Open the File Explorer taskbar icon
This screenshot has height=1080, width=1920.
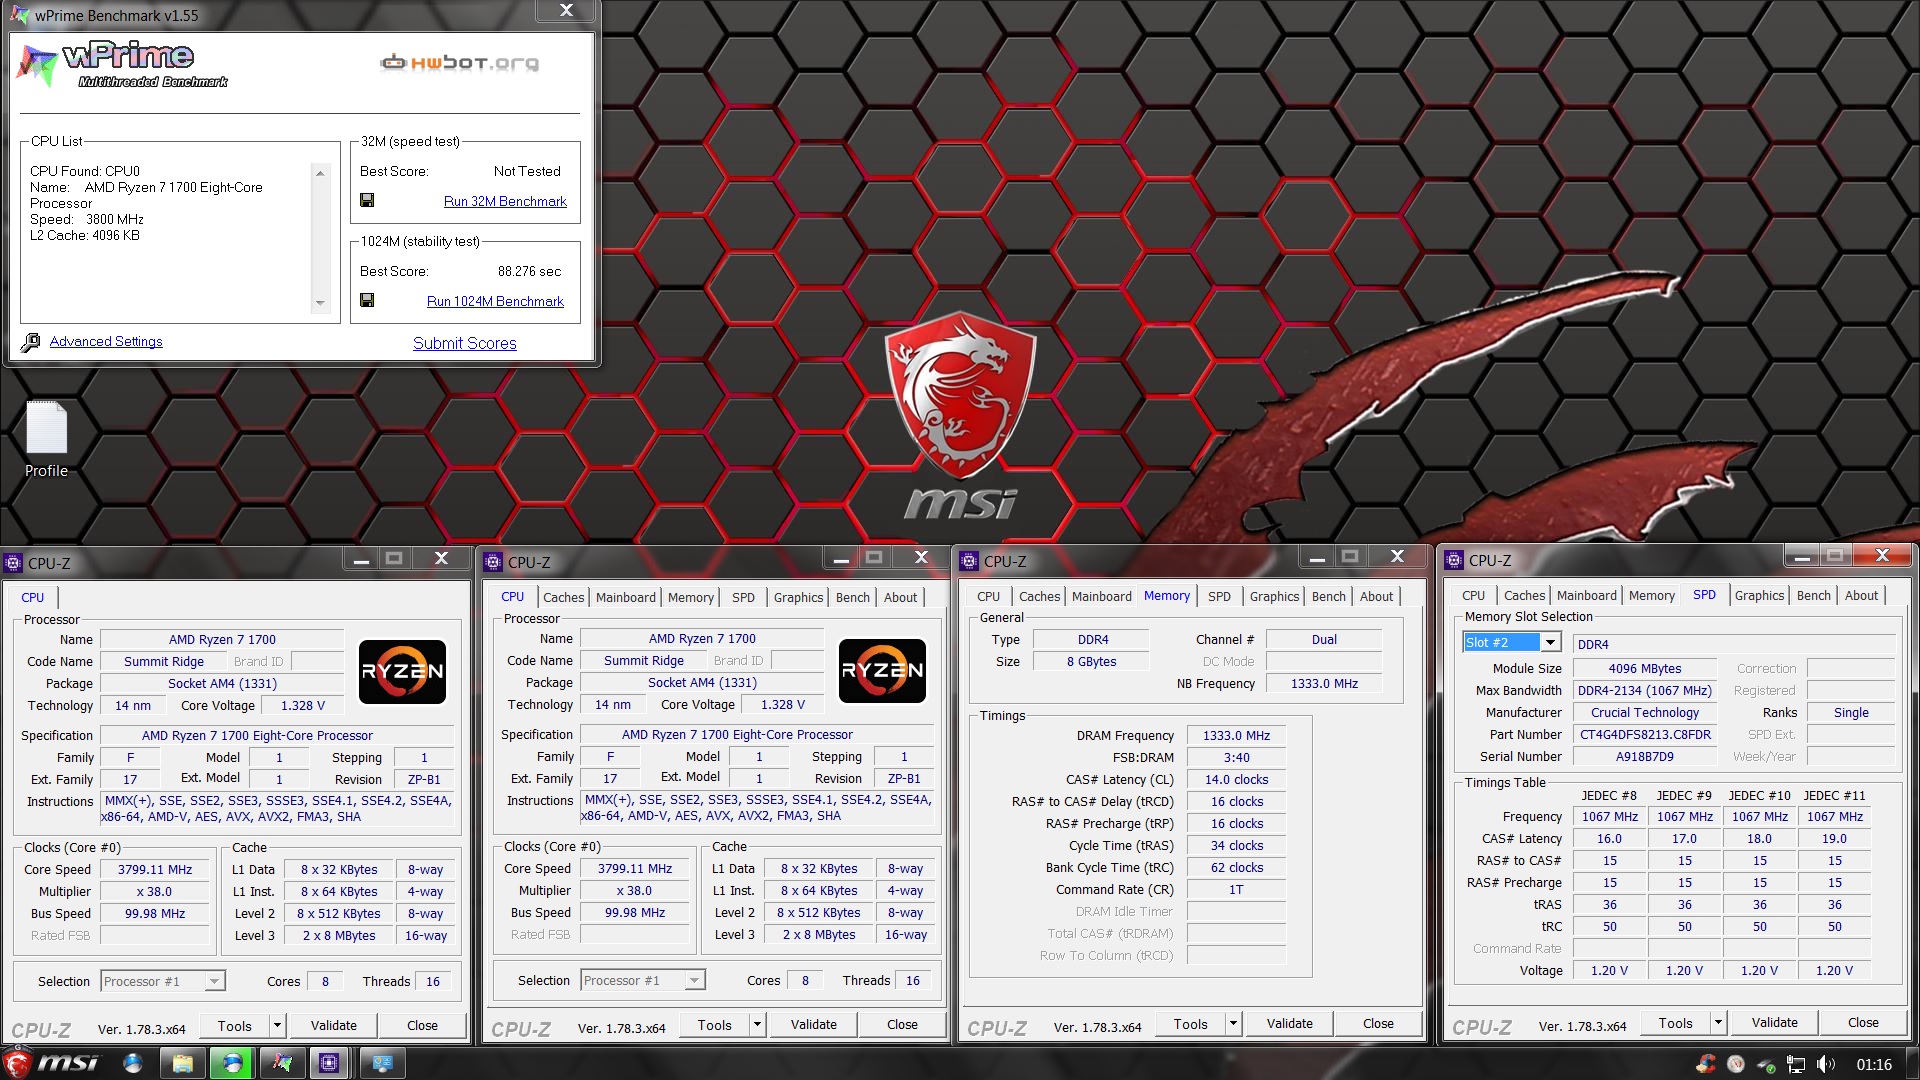pos(183,1063)
